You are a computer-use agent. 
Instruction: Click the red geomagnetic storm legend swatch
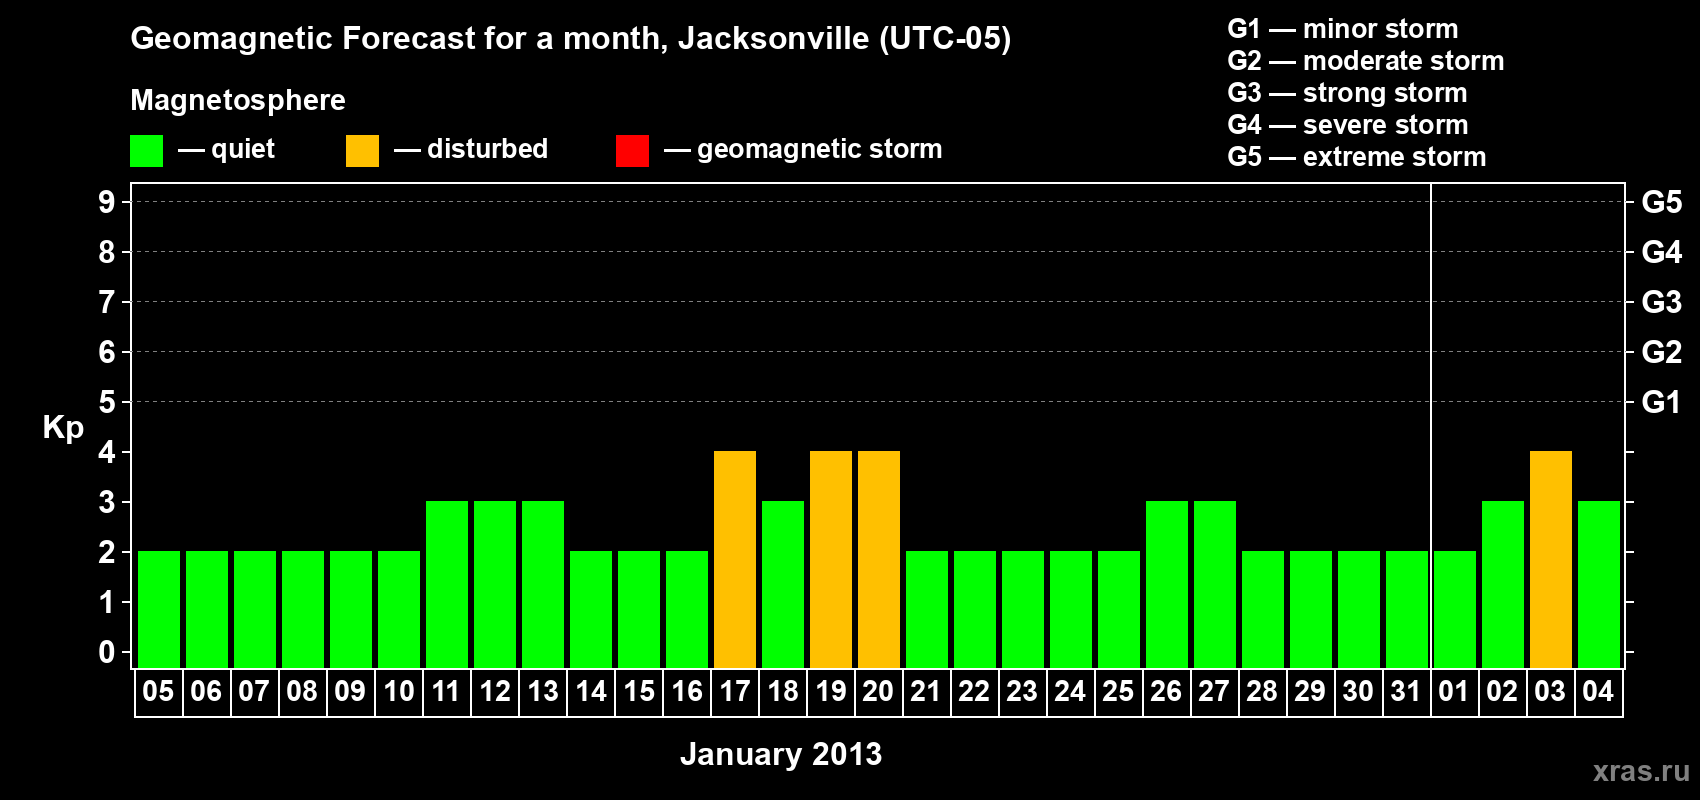[632, 151]
